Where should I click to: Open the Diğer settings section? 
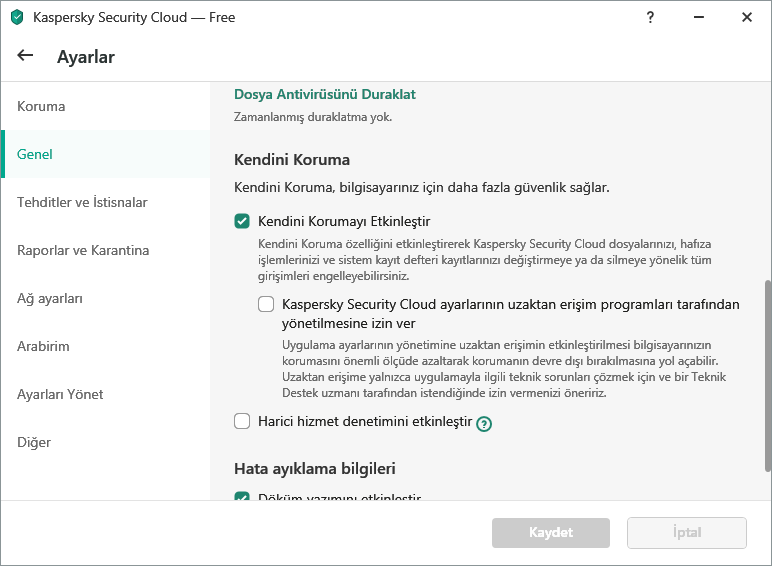coord(34,442)
